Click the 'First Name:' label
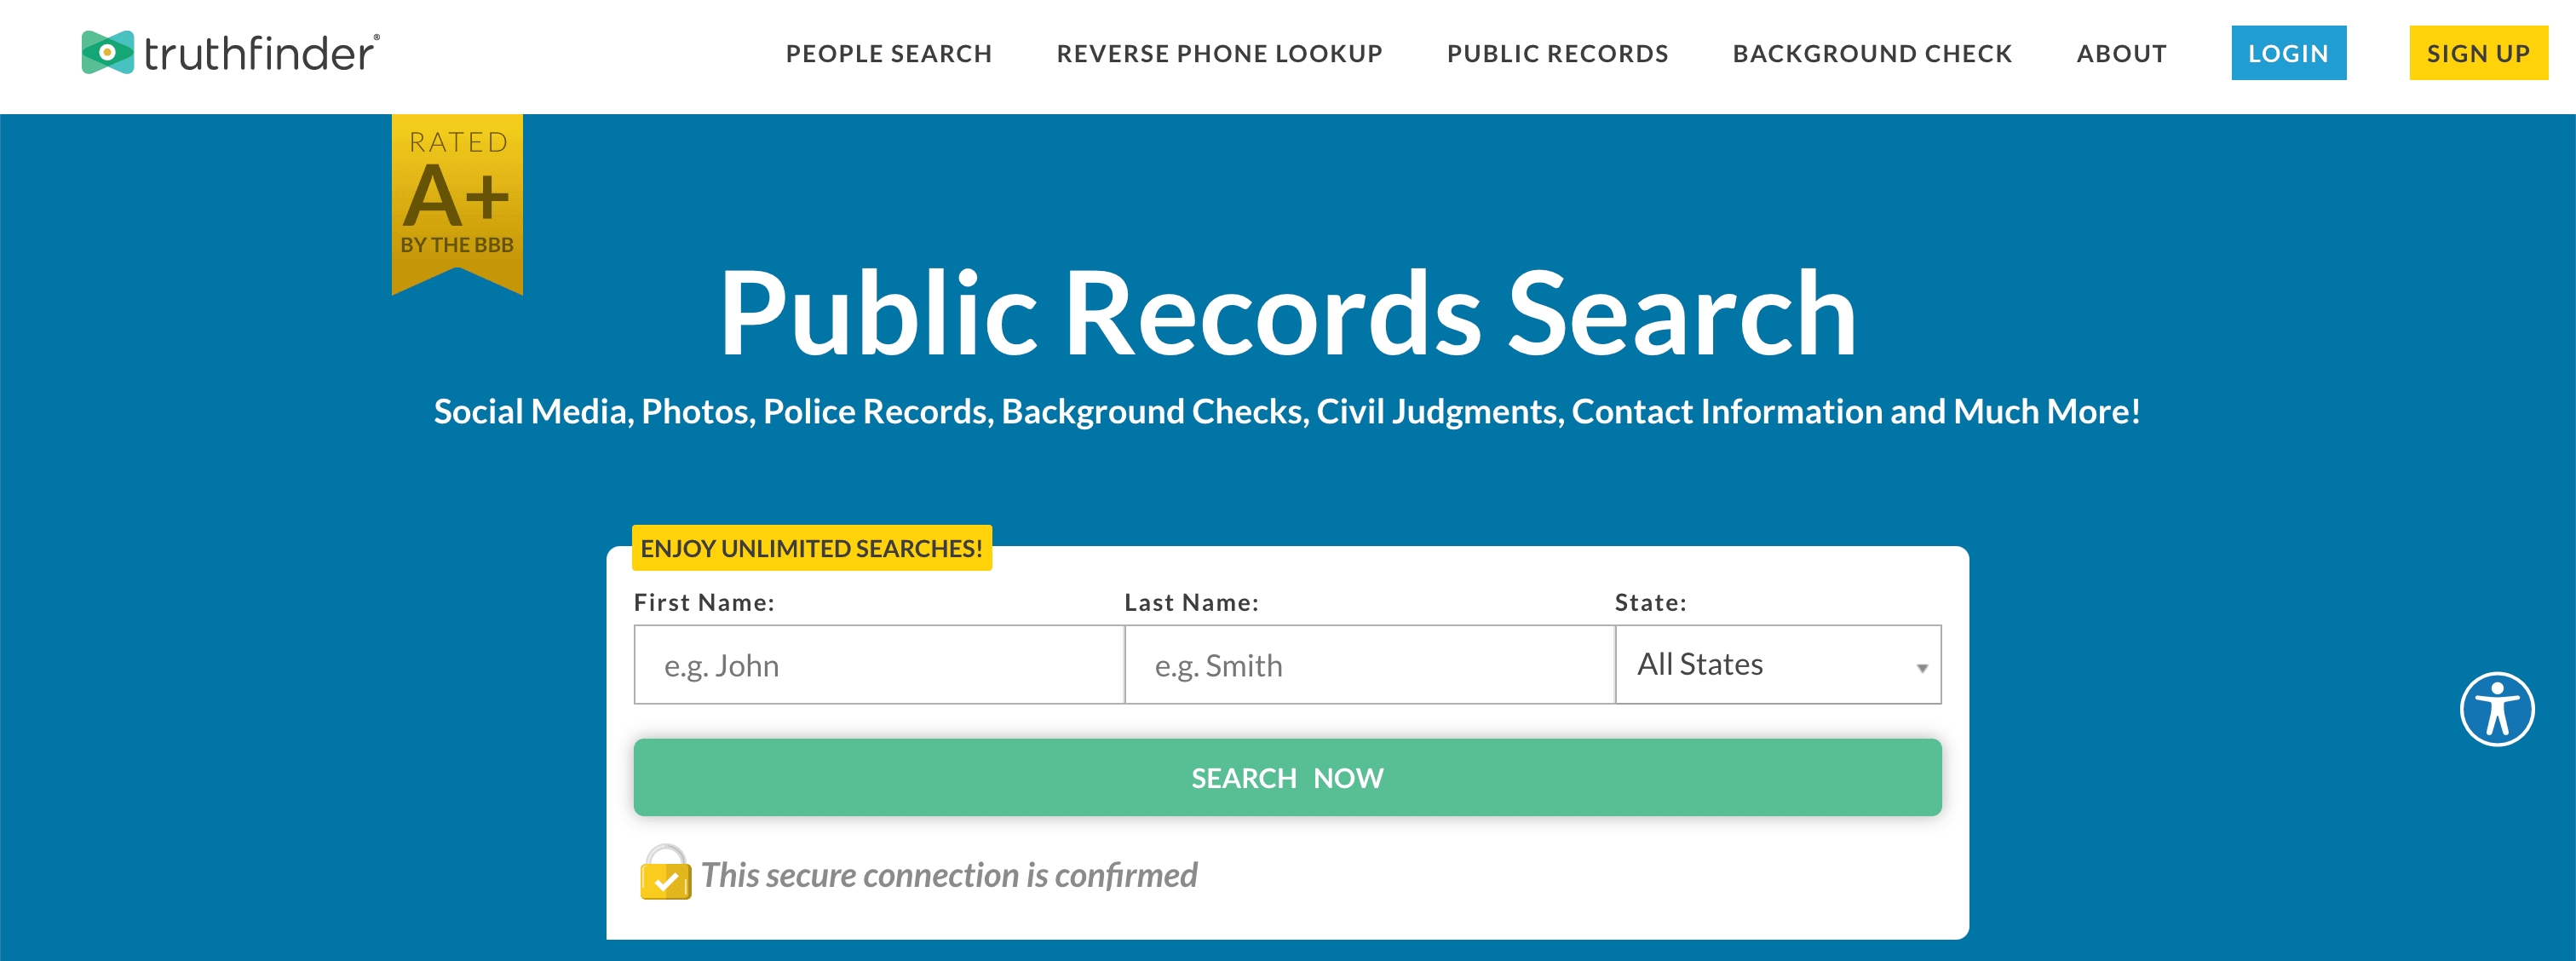This screenshot has height=961, width=2576. [x=704, y=602]
